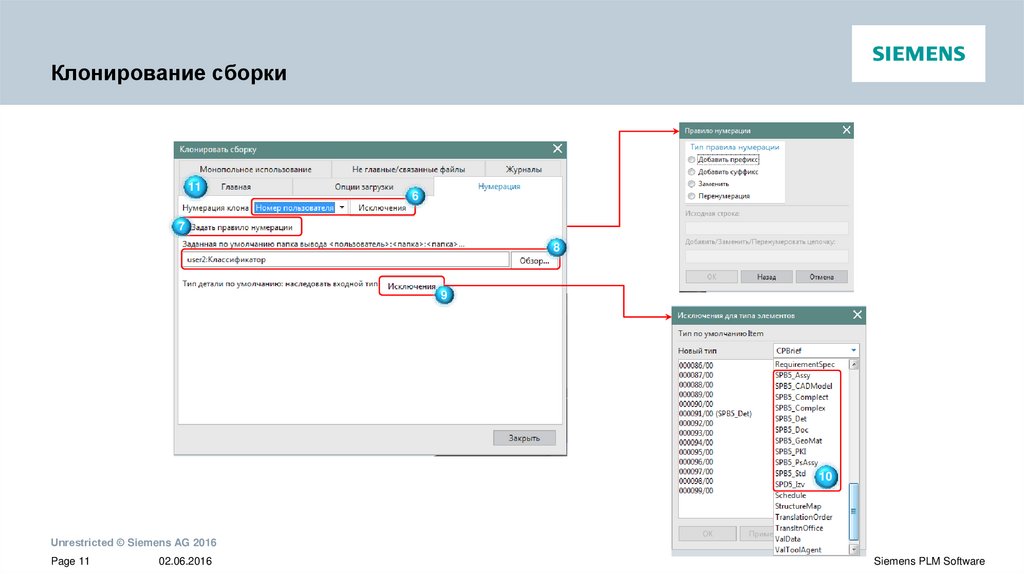
Task: Open the Опции загрузки tab
Action: [364, 187]
